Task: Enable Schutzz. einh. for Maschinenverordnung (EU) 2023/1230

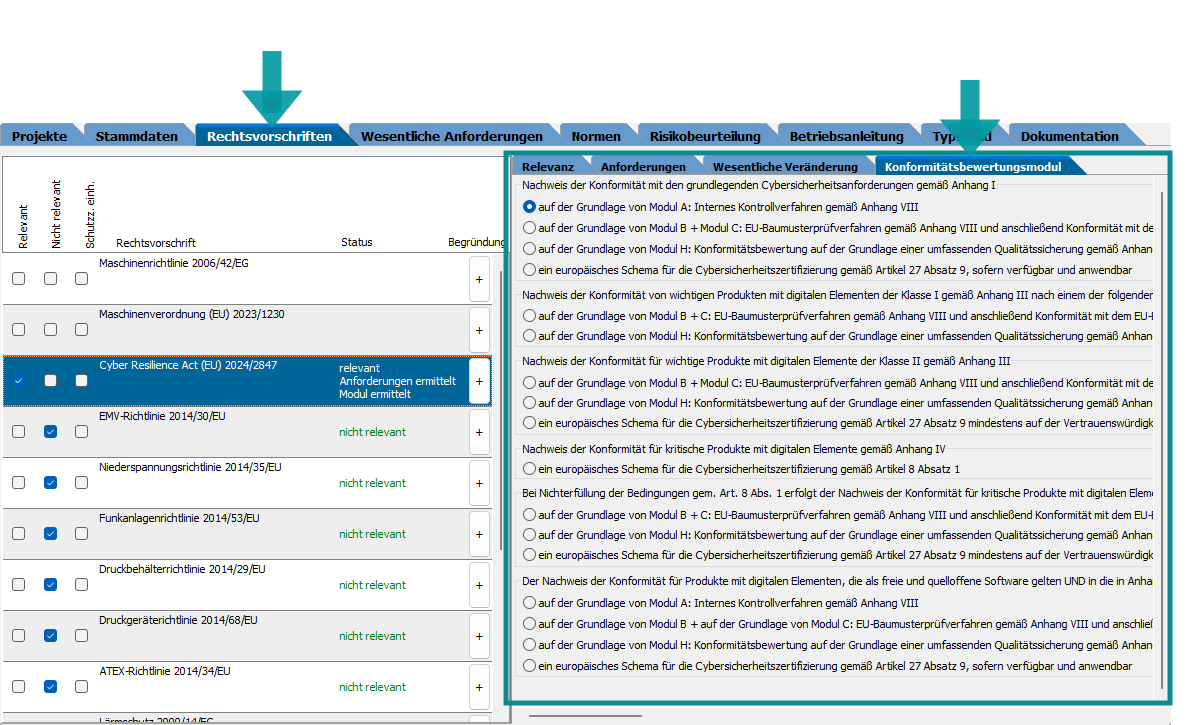Action: coord(82,330)
